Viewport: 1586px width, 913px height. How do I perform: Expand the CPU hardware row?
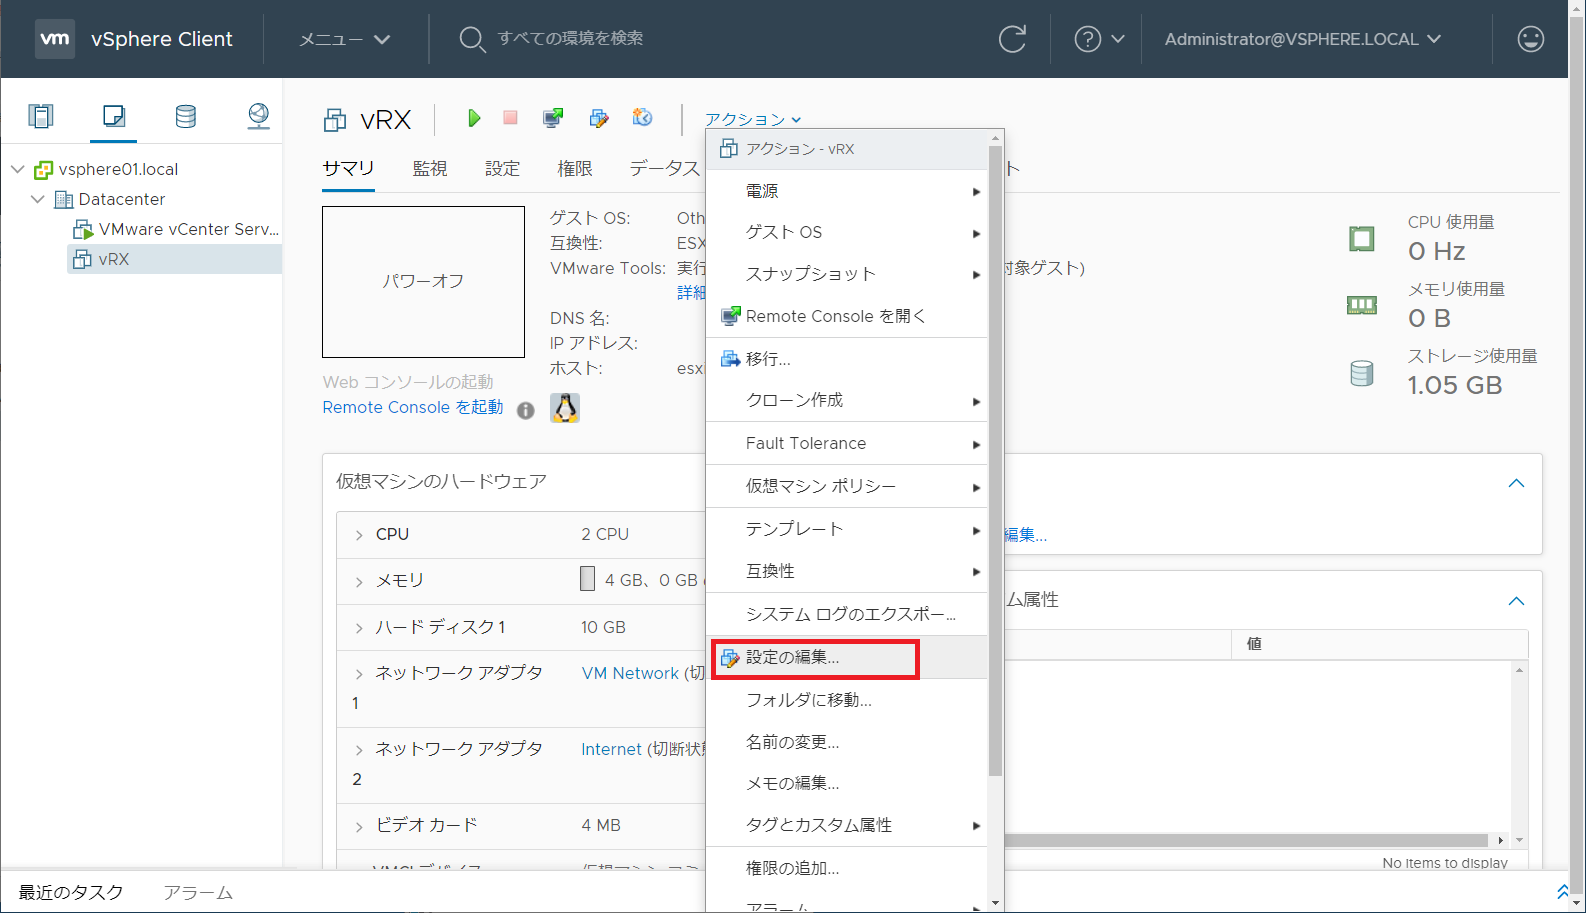[359, 535]
